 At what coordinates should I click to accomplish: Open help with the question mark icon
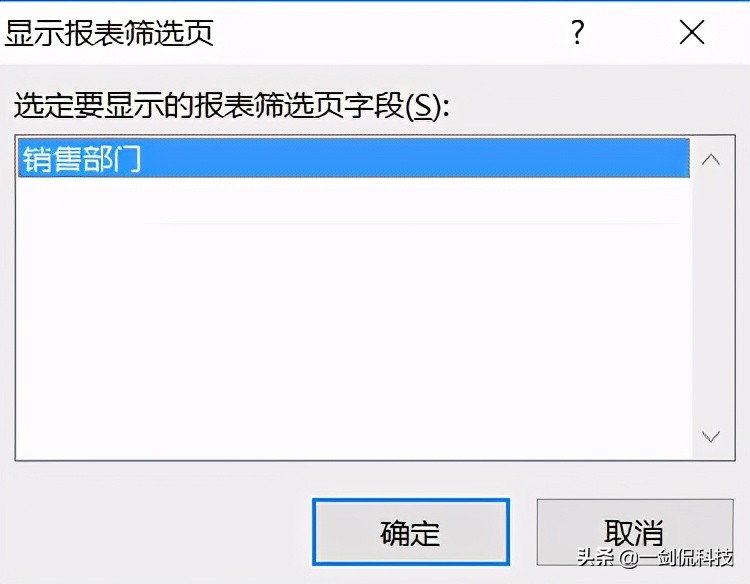pos(578,33)
